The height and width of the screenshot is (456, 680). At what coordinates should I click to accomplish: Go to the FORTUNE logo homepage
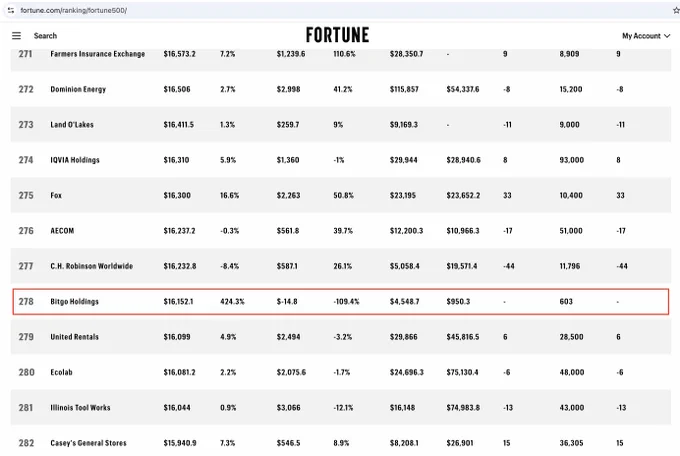pyautogui.click(x=337, y=35)
